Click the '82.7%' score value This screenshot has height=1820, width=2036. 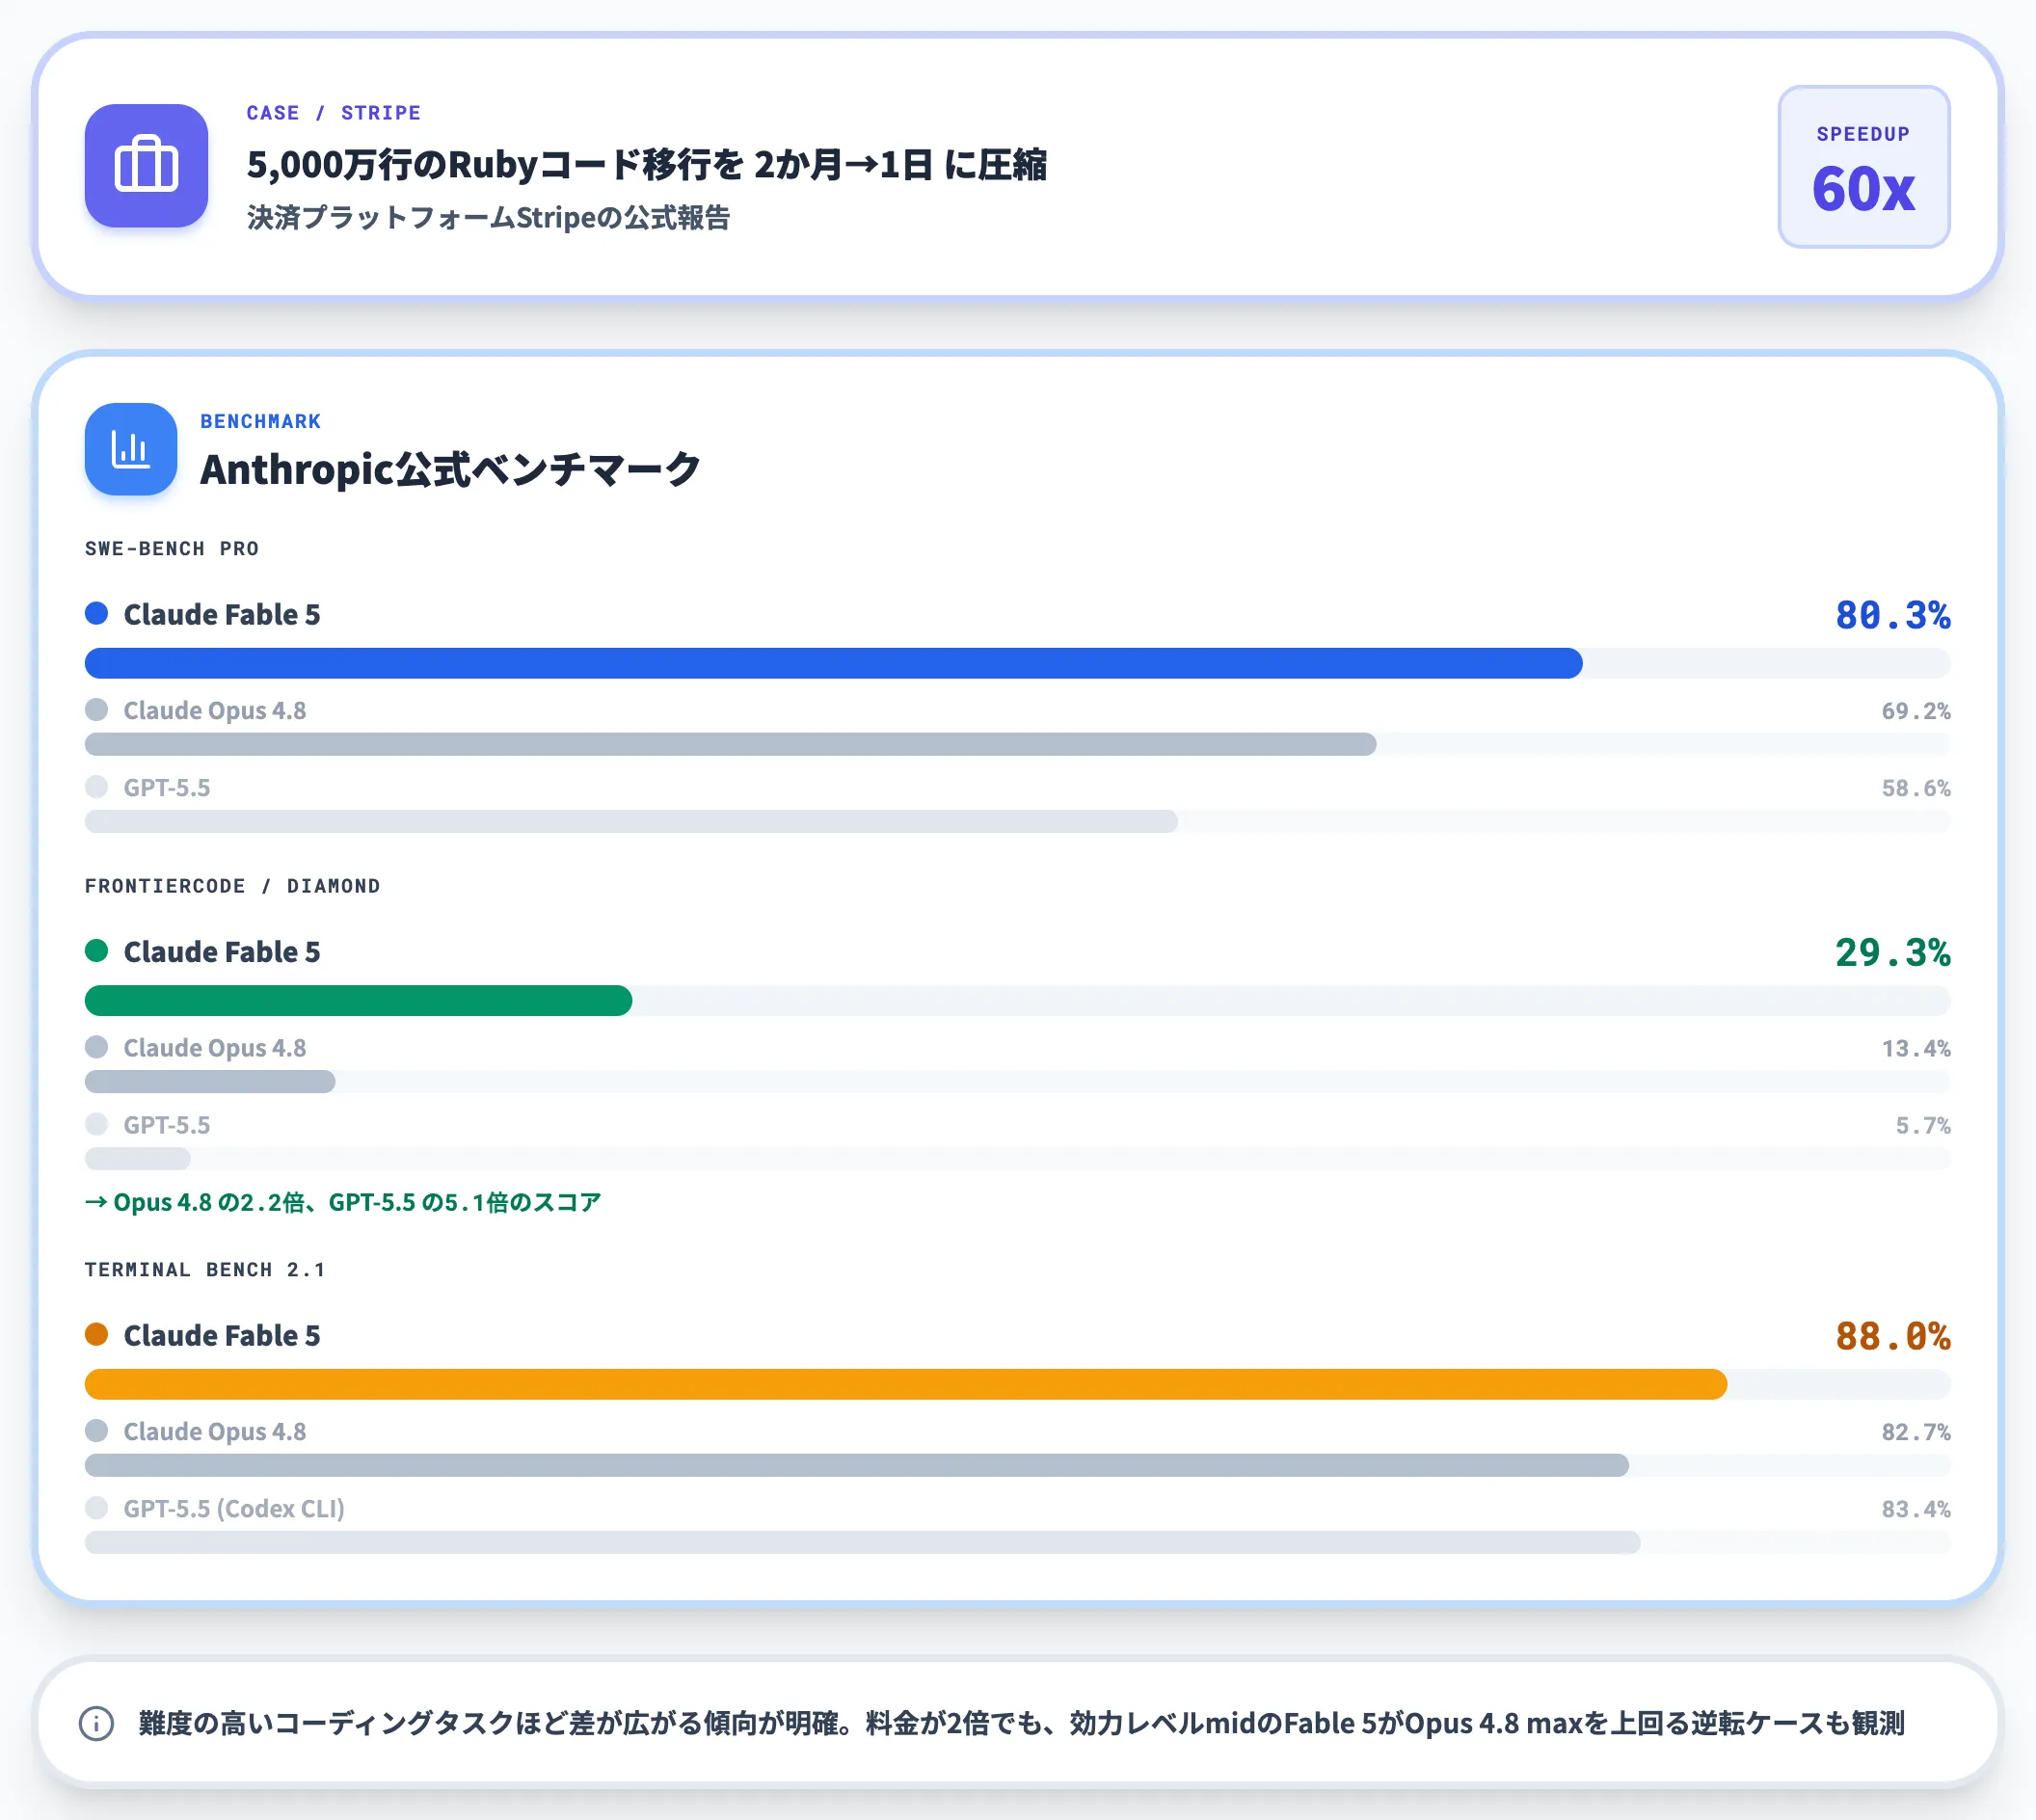point(1915,1432)
